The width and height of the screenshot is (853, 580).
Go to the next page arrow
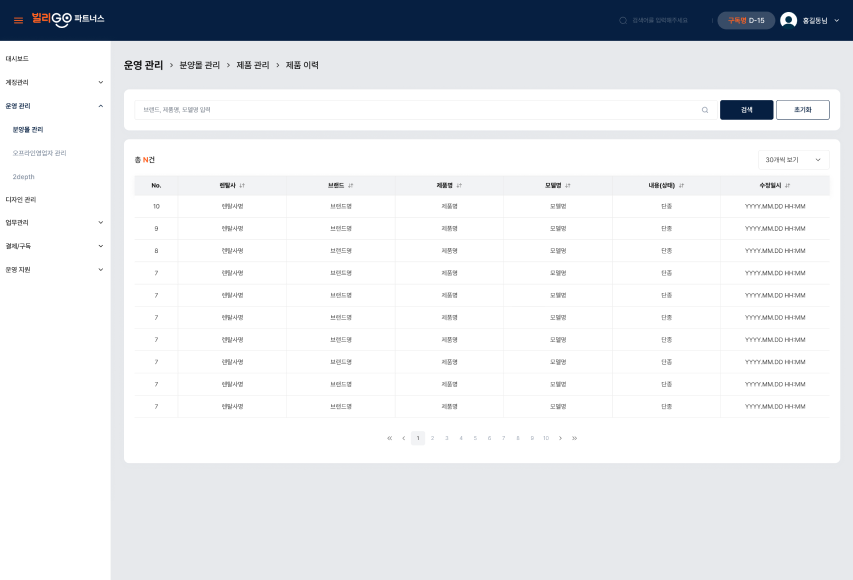(560, 438)
